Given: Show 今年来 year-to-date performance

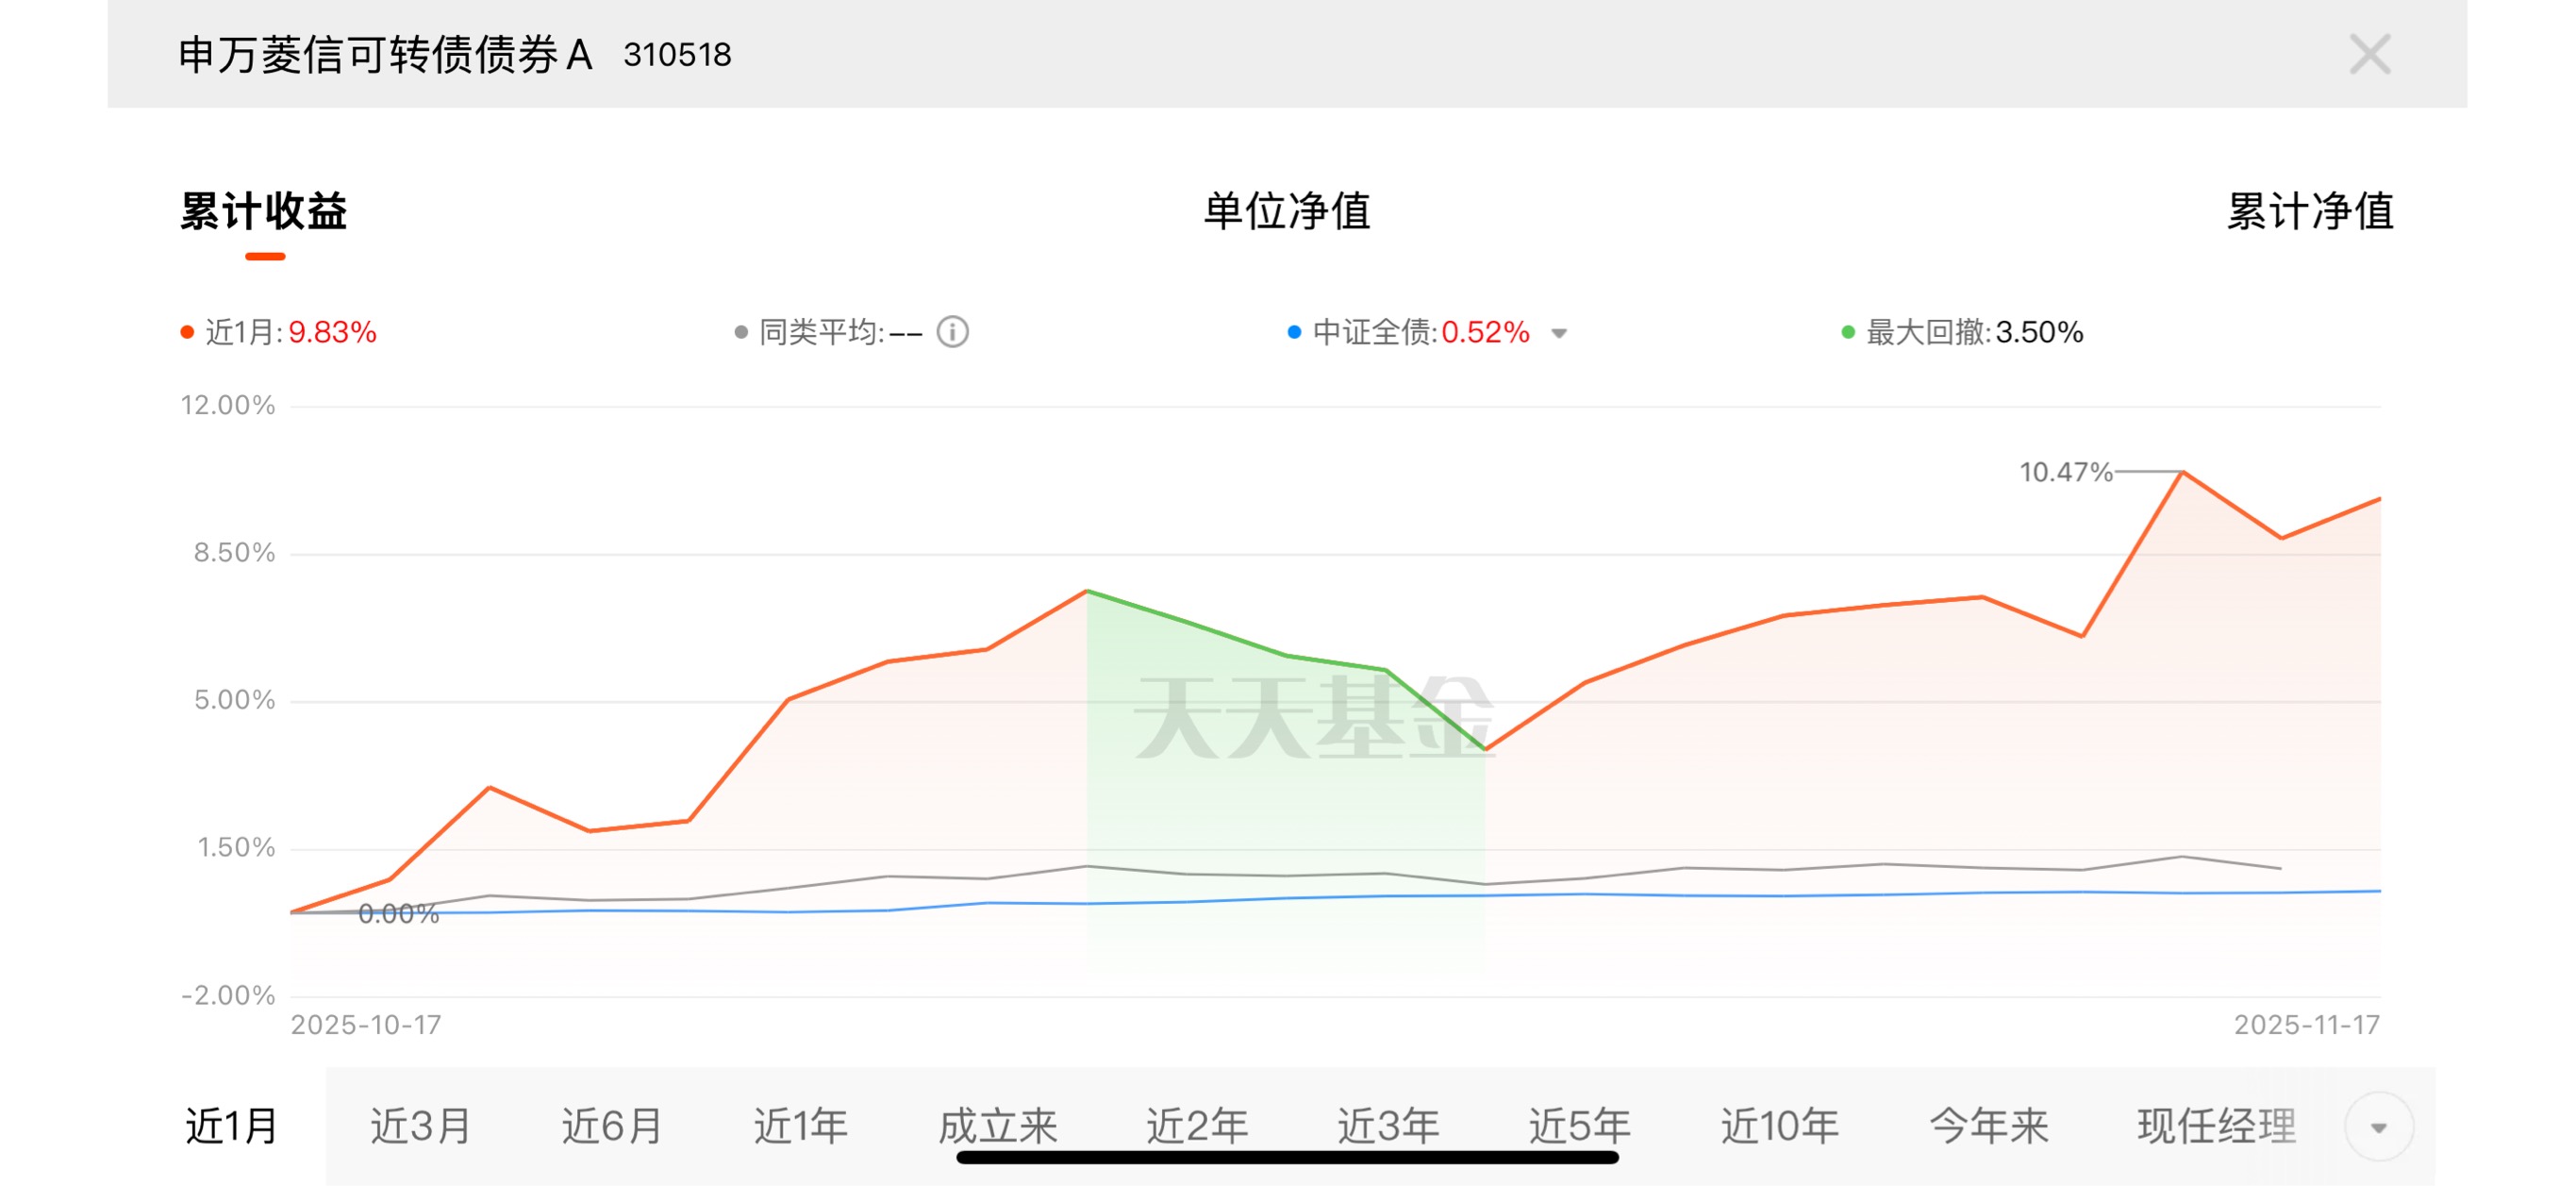Looking at the screenshot, I should [x=1988, y=1126].
